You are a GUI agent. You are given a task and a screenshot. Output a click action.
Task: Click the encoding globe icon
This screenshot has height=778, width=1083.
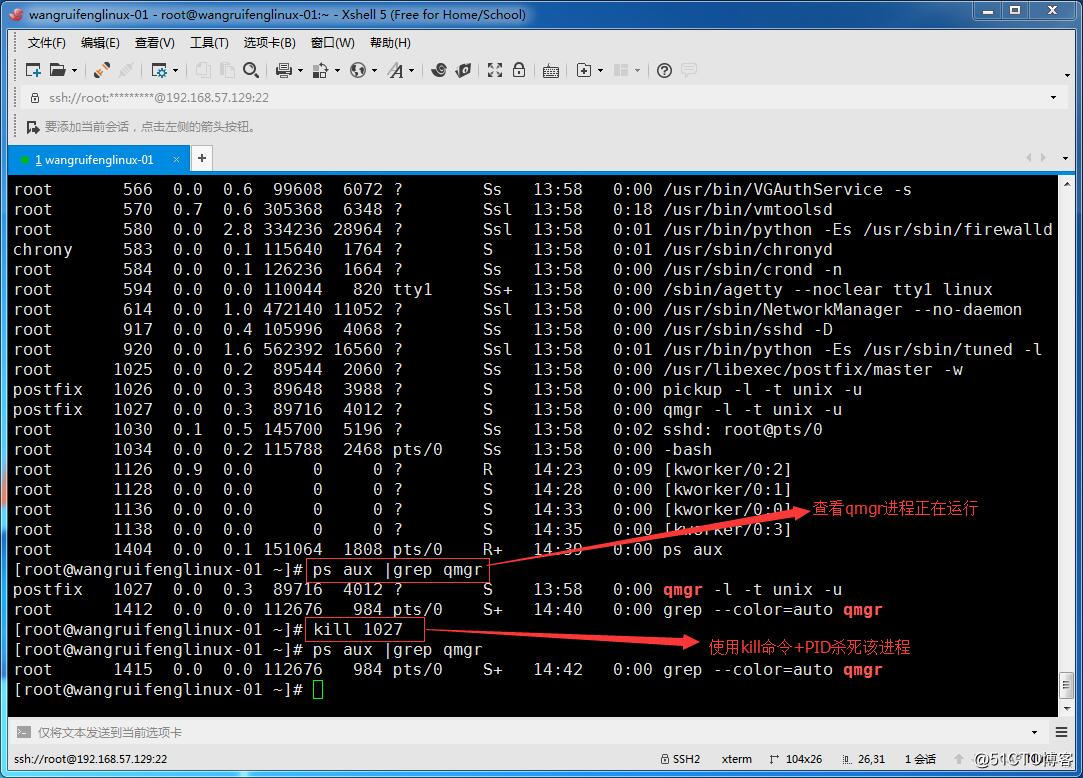[x=358, y=70]
